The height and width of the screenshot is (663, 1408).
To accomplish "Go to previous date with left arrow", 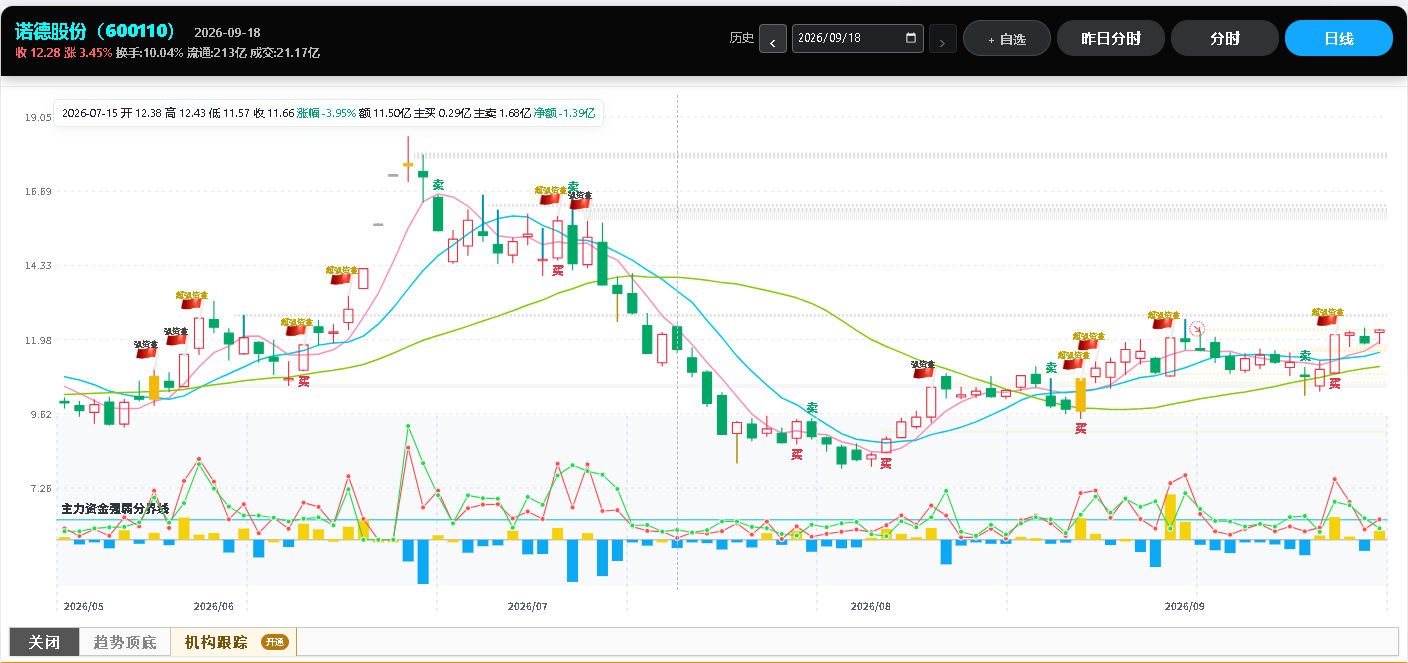I will pyautogui.click(x=773, y=39).
